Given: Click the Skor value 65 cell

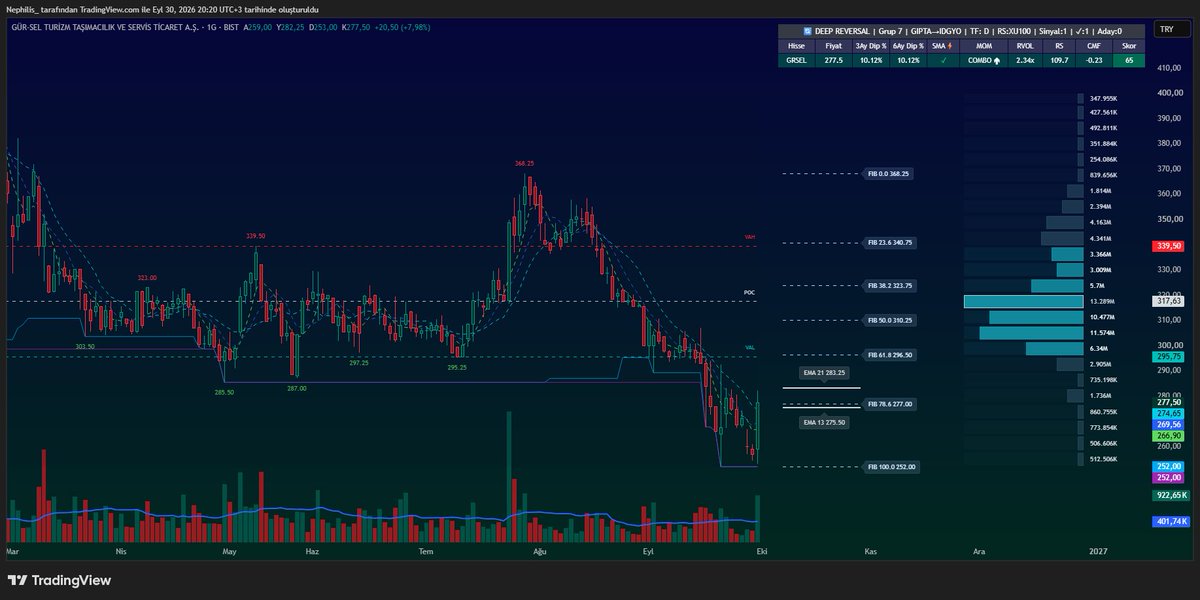Looking at the screenshot, I should point(1128,61).
